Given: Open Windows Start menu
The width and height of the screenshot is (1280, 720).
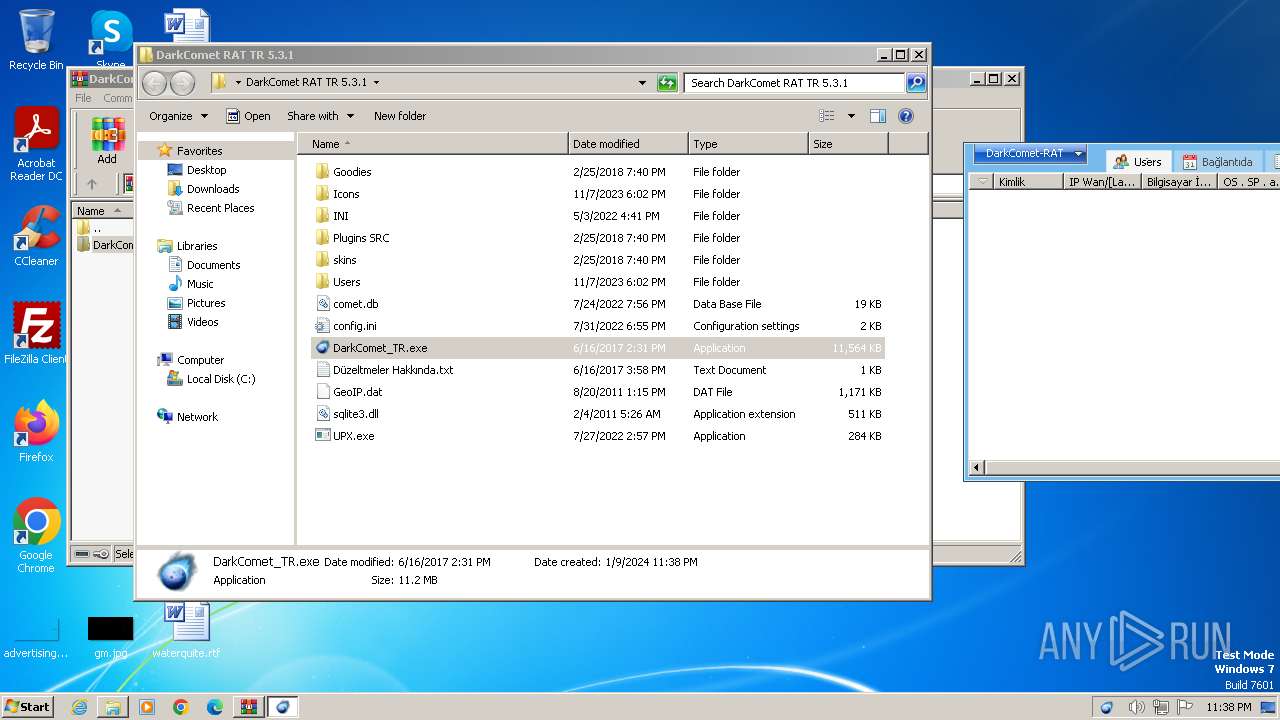Looking at the screenshot, I should click(x=28, y=706).
